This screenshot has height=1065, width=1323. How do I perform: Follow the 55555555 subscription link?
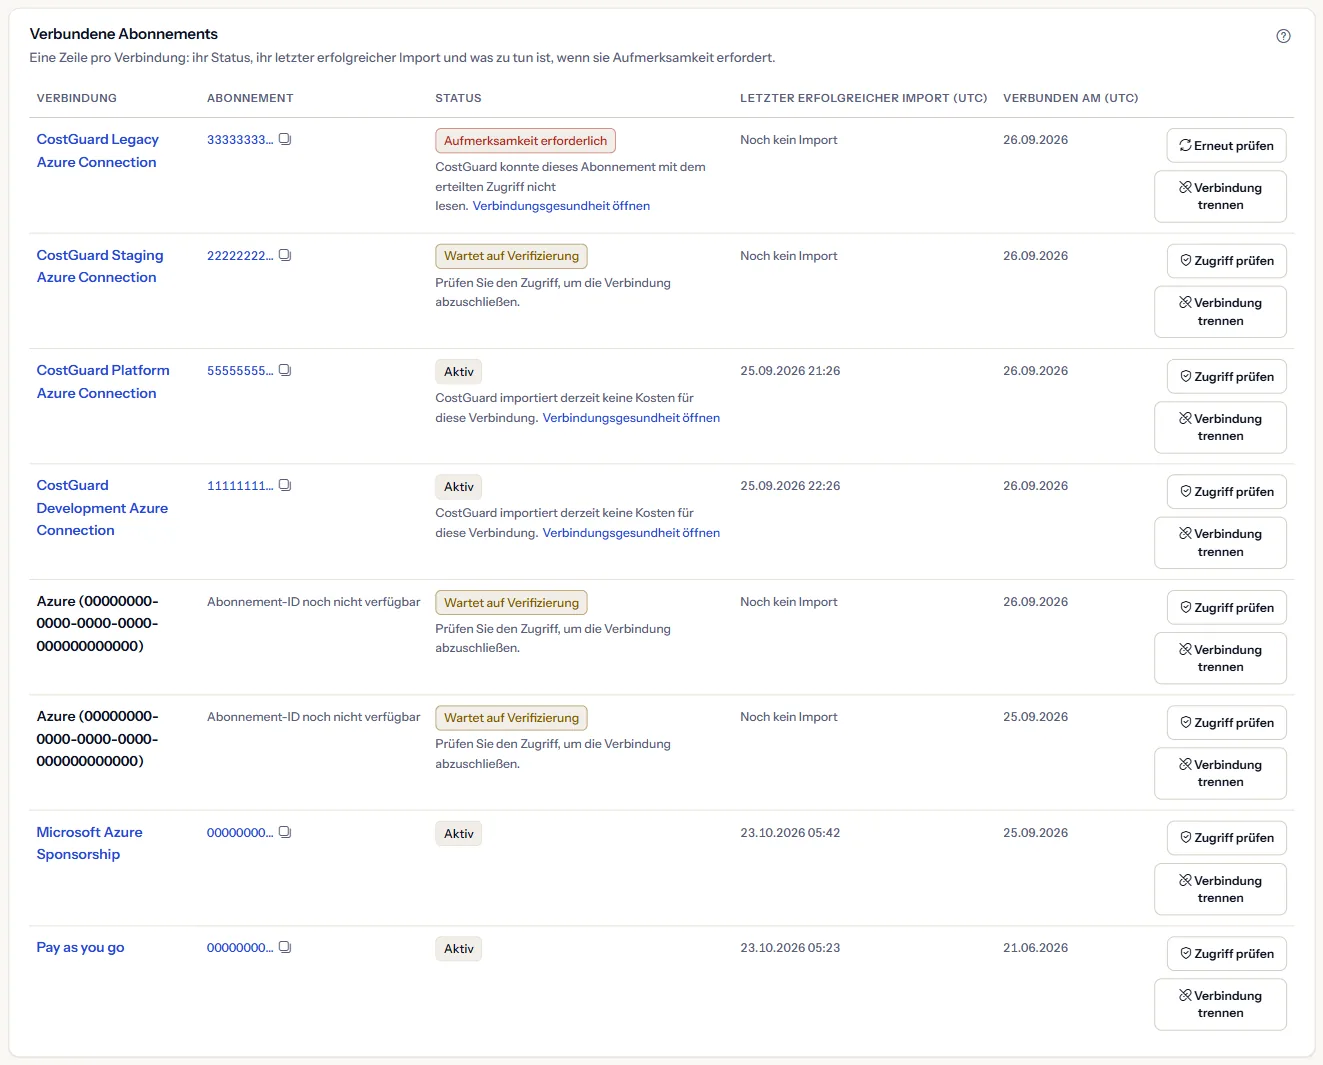point(240,370)
